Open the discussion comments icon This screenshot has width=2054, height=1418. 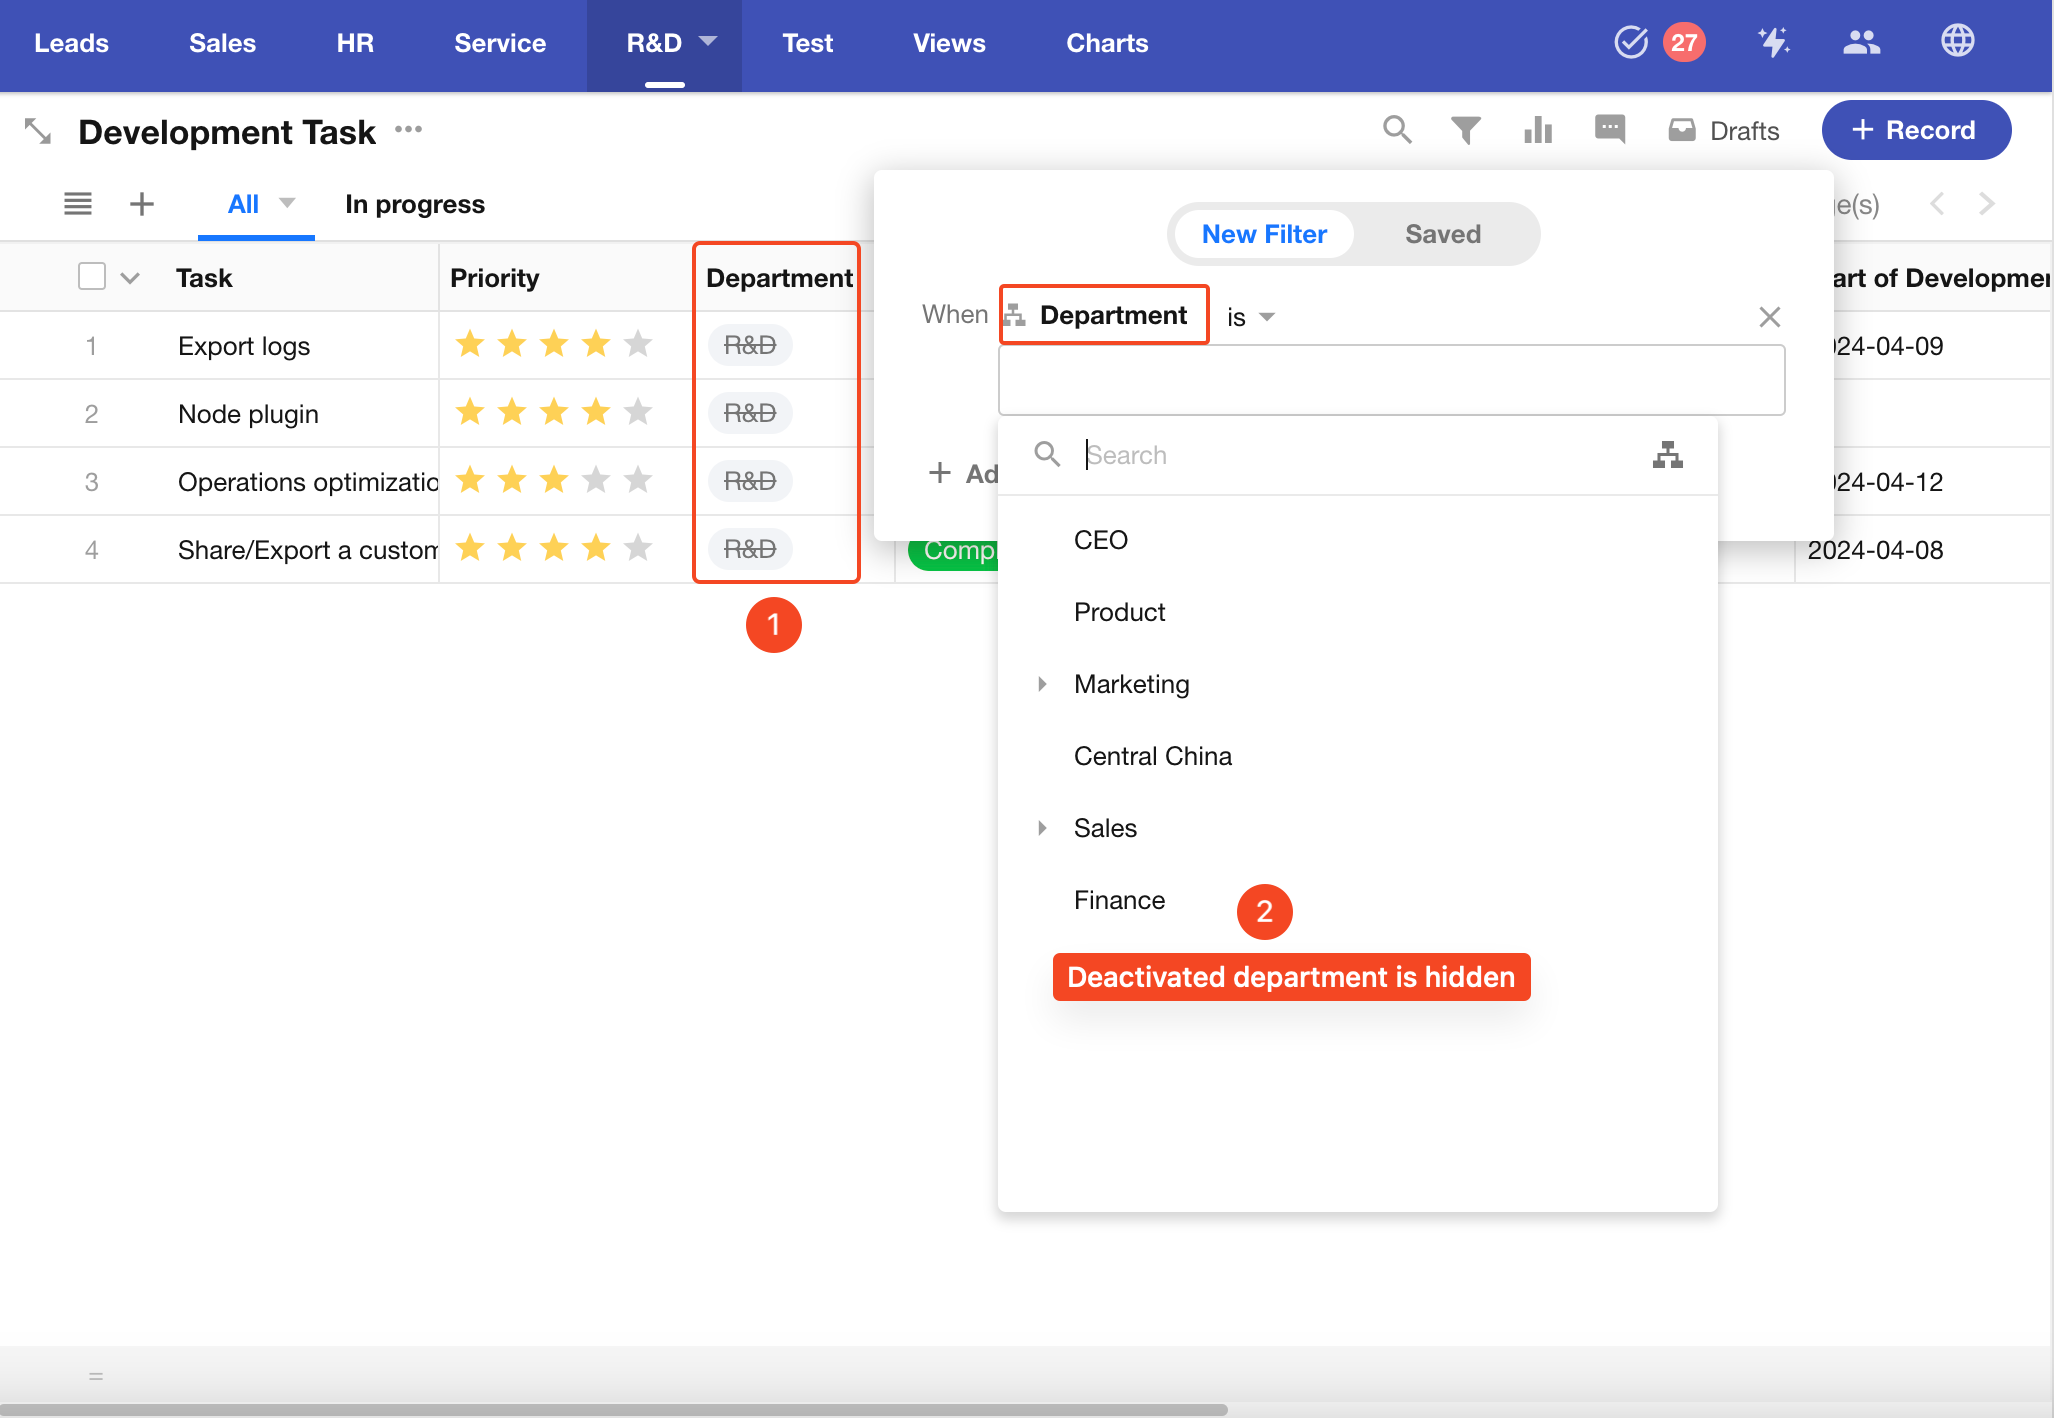[1609, 129]
